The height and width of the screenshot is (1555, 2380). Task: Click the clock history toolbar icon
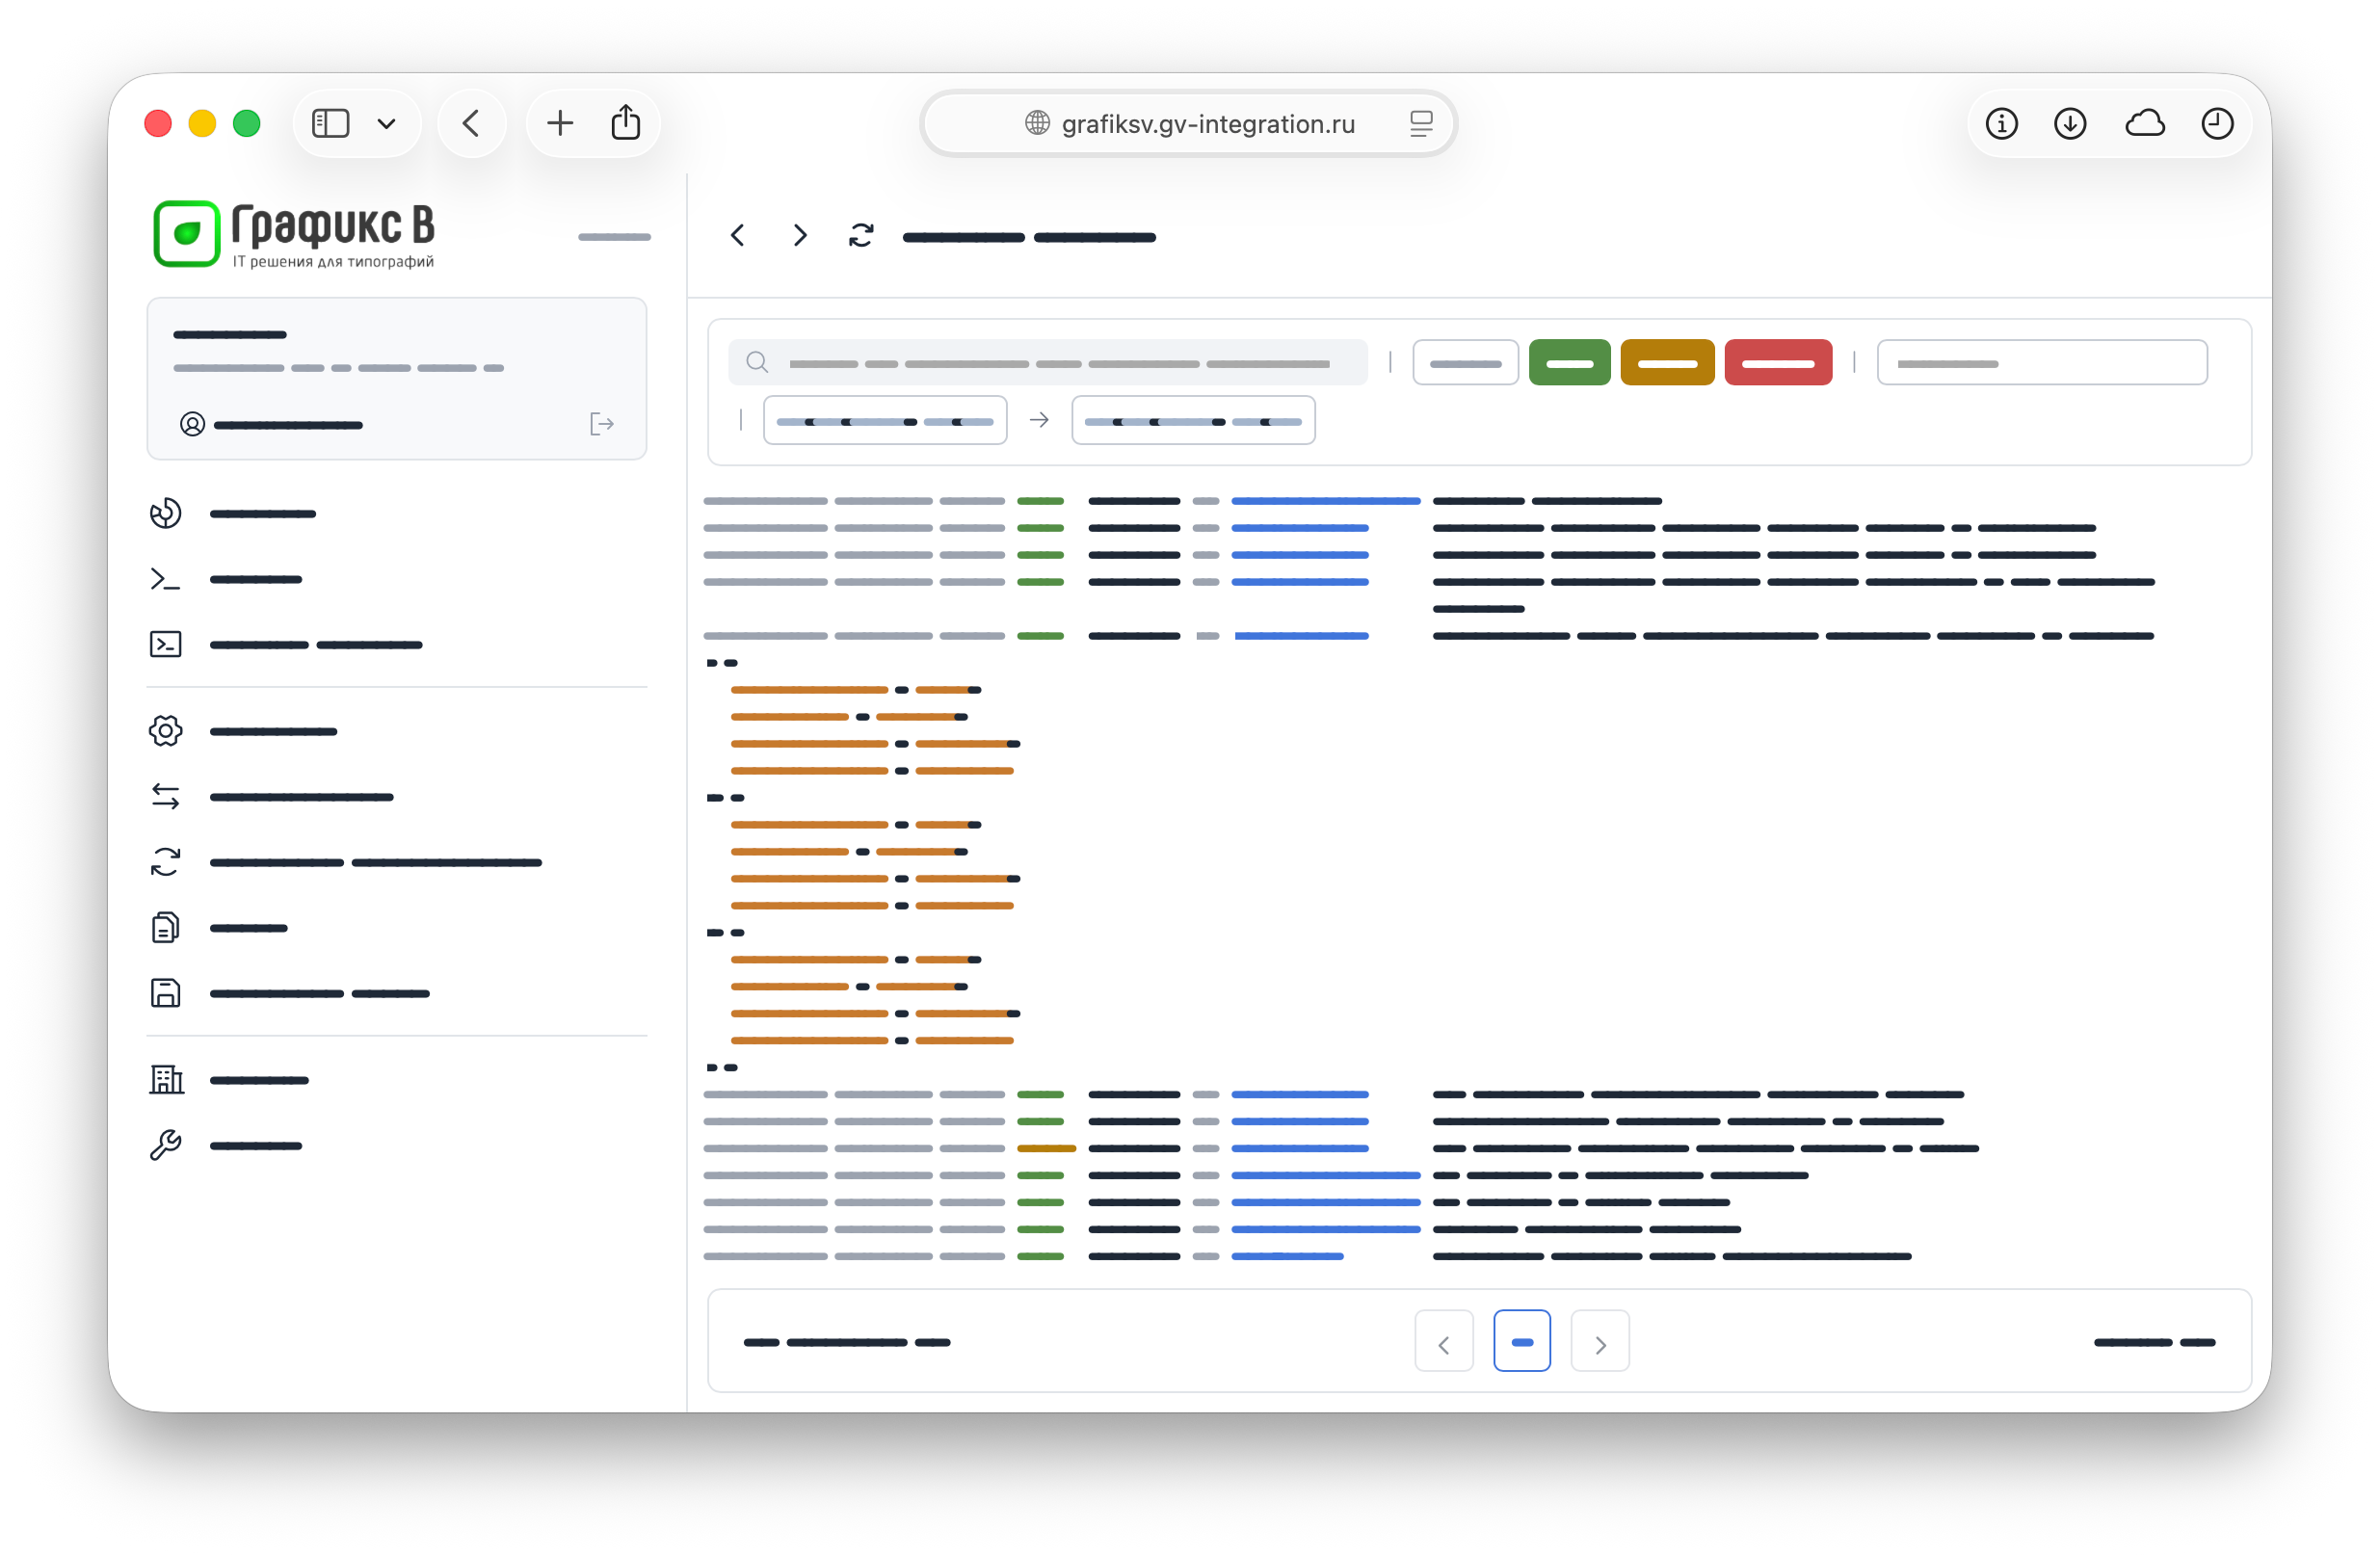coord(2219,123)
